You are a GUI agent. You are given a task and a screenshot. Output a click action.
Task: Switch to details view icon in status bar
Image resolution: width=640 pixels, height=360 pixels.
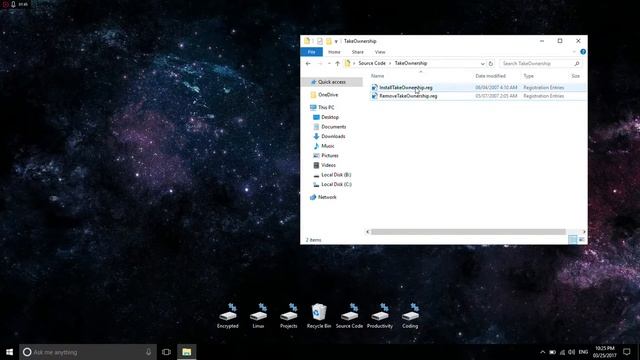pyautogui.click(x=573, y=240)
